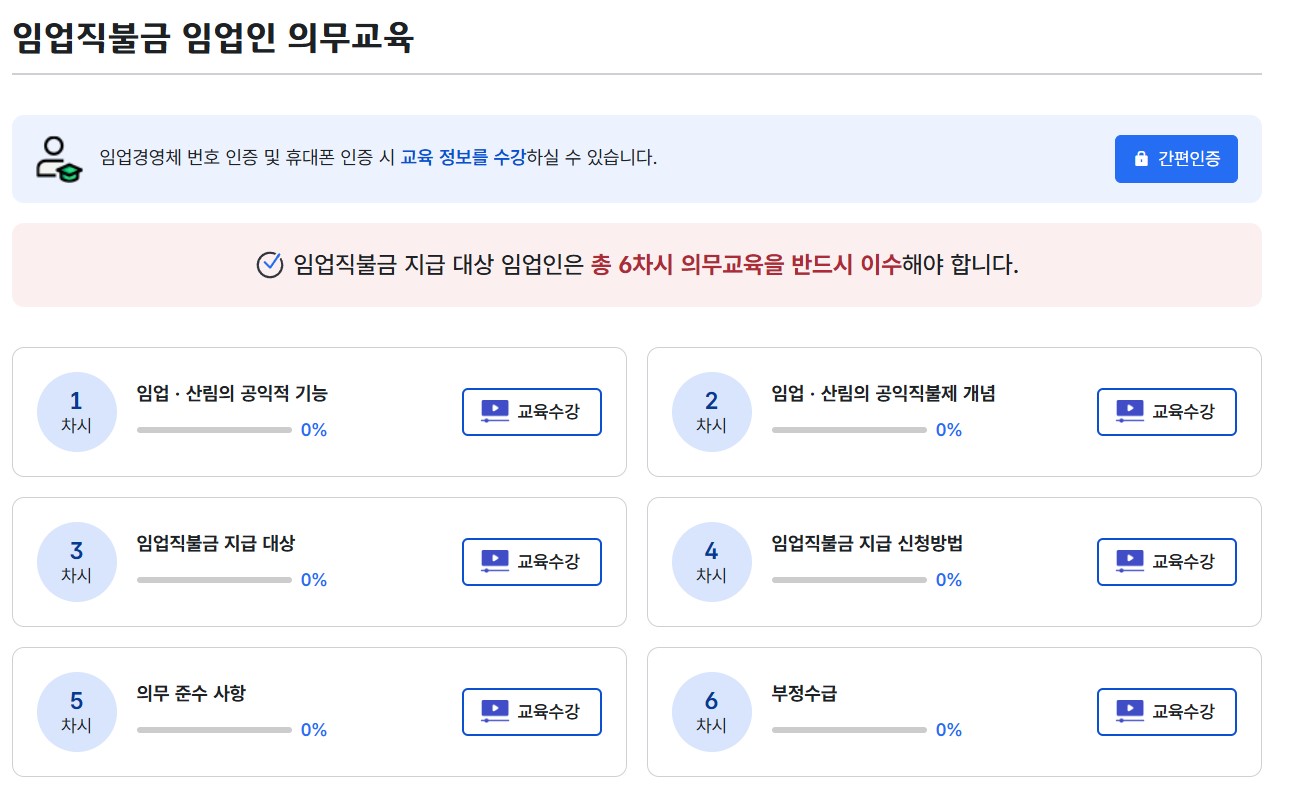Click the progress bar in the 부정수급 card

(848, 729)
